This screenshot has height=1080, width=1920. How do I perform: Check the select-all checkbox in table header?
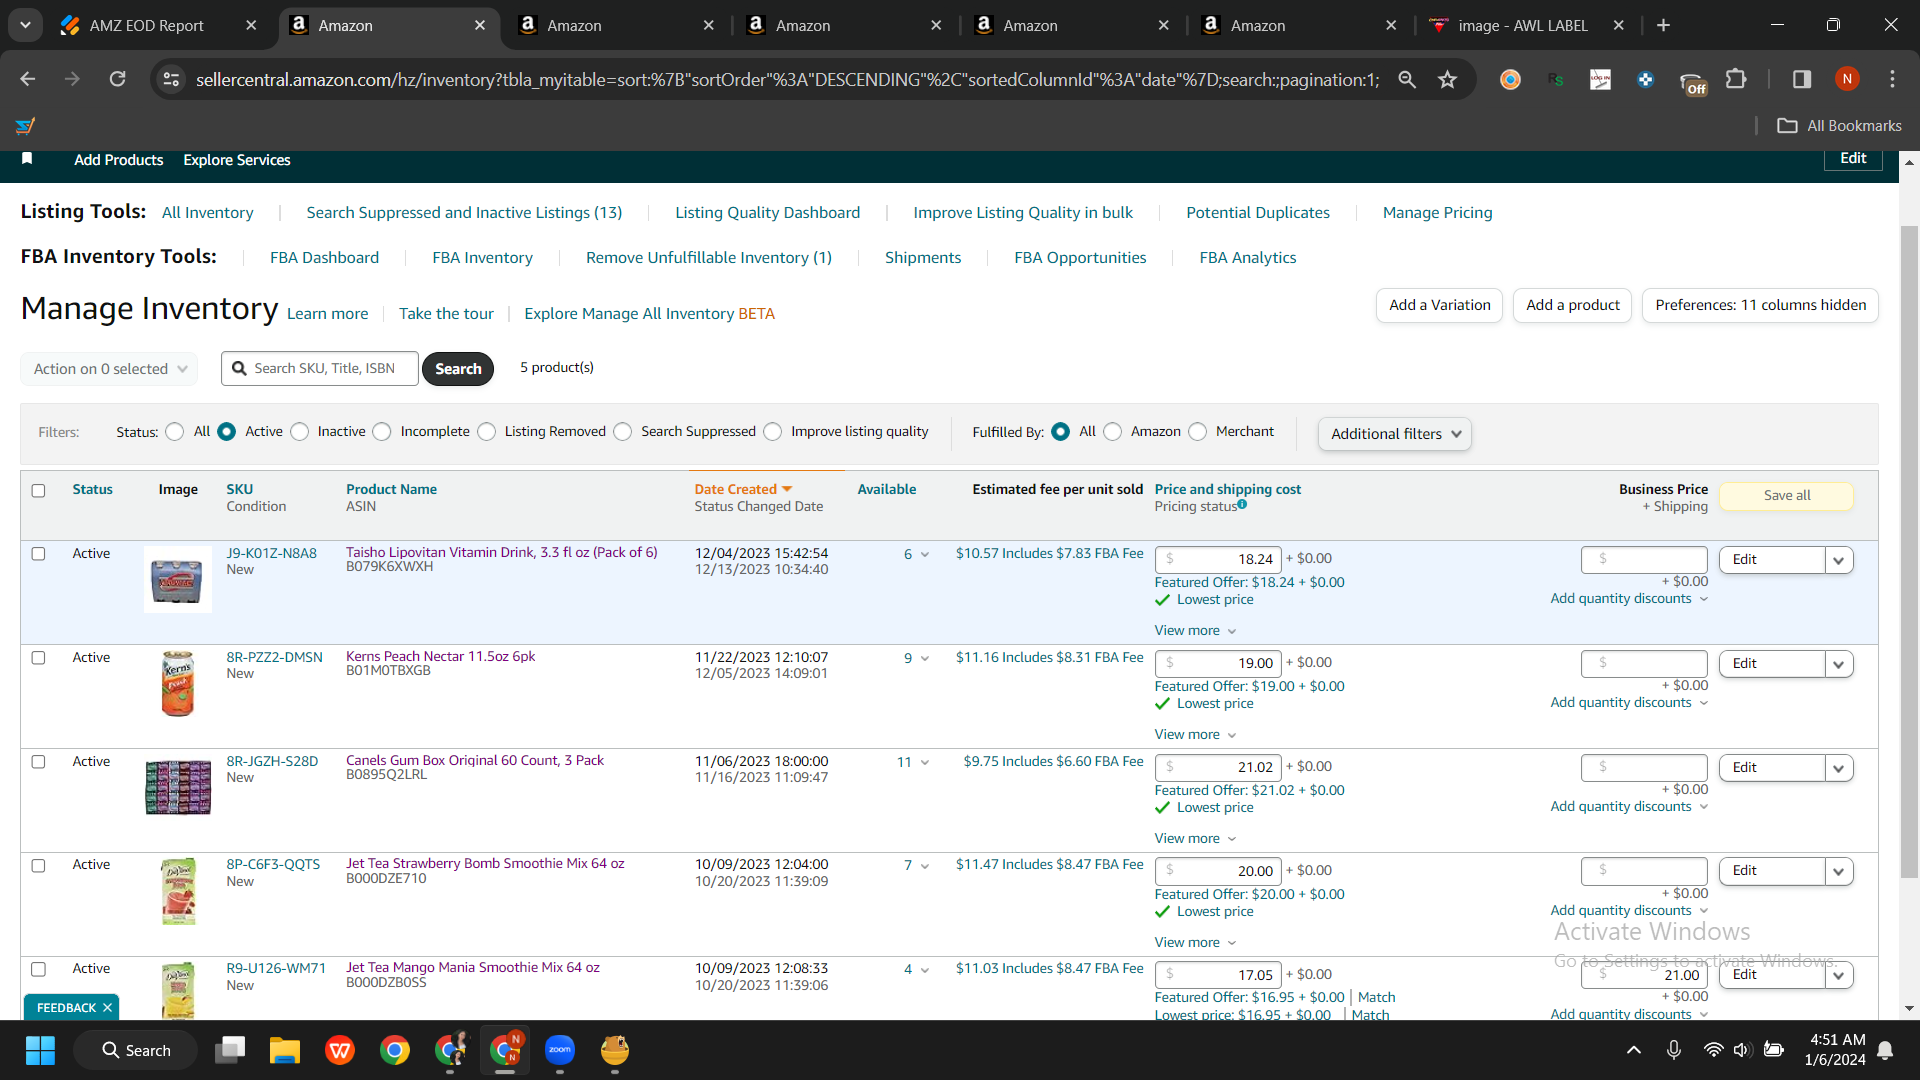38,491
